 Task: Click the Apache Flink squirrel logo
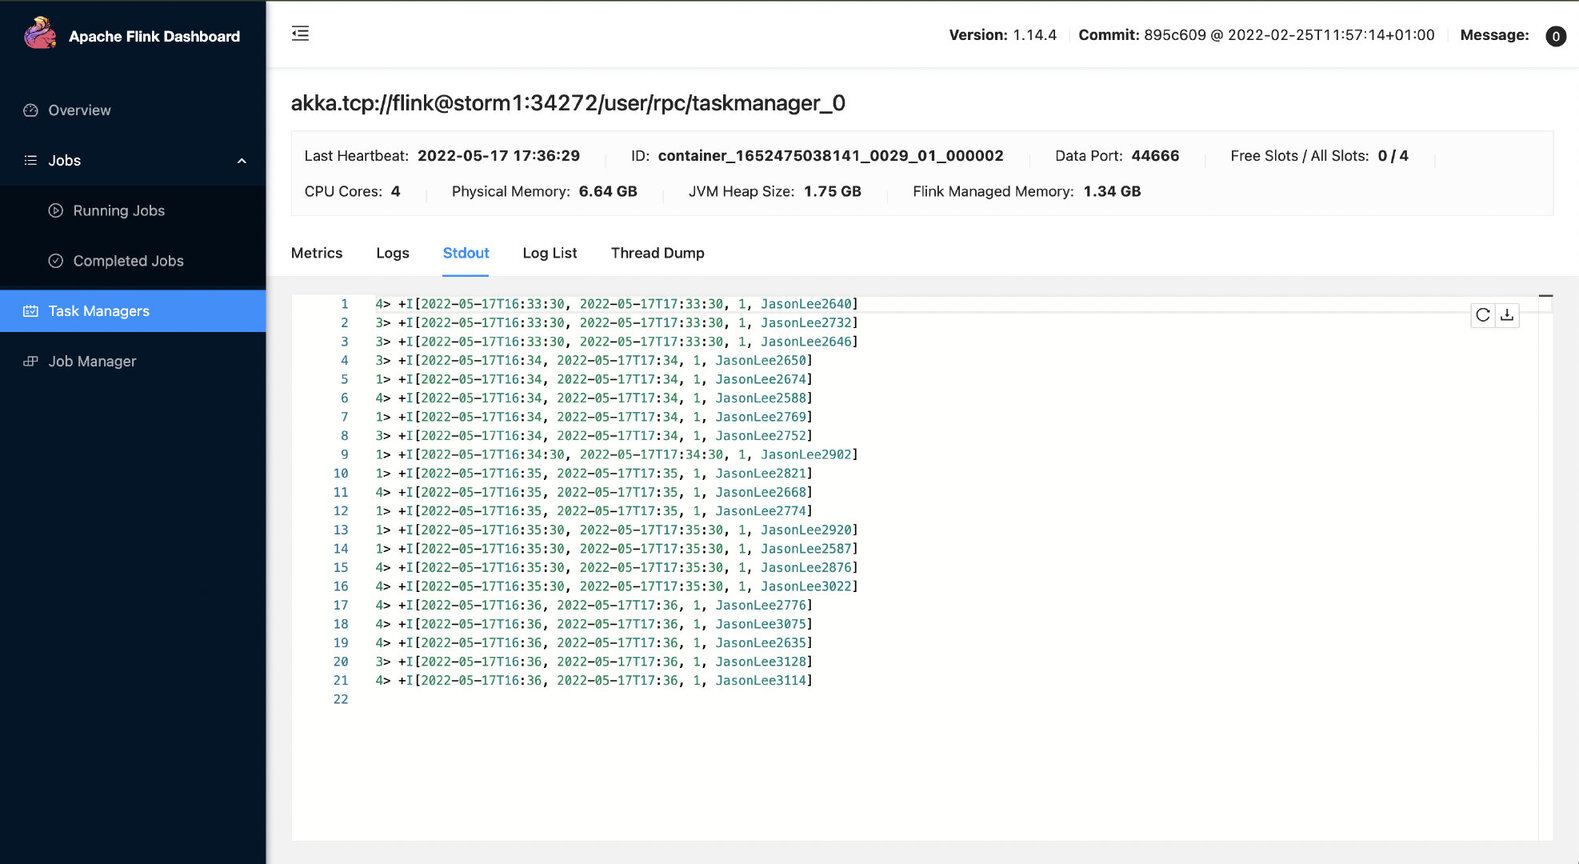coord(40,34)
